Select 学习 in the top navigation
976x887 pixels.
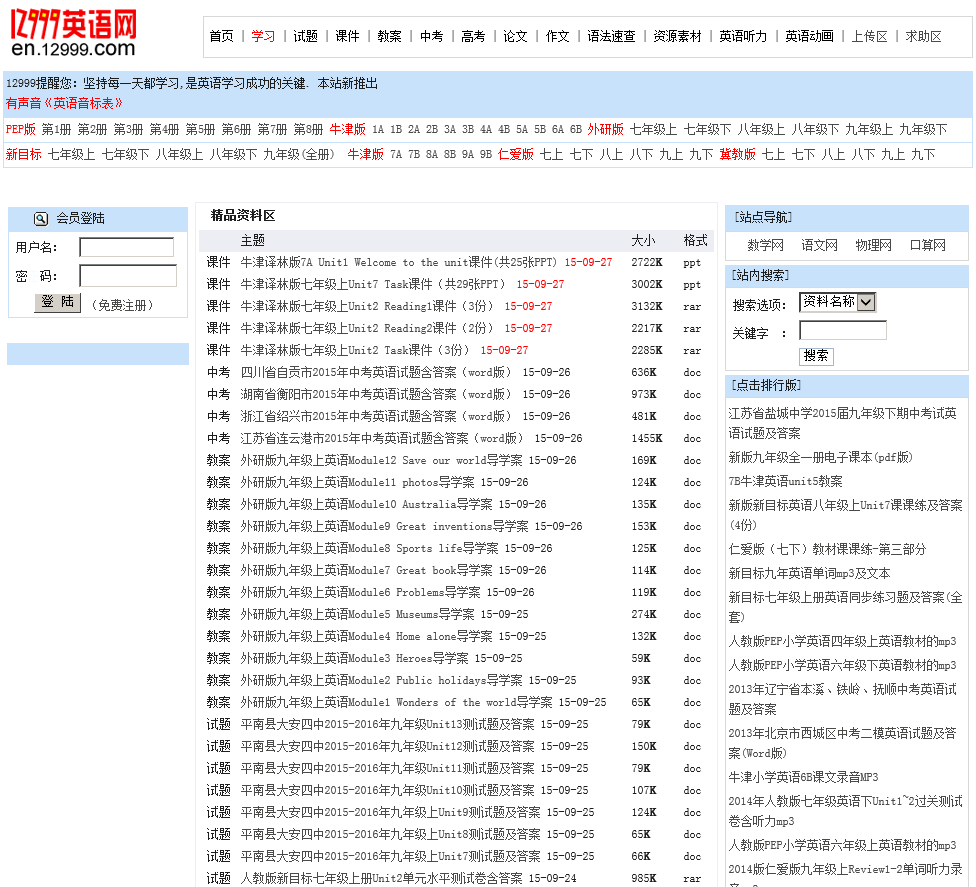pyautogui.click(x=263, y=36)
